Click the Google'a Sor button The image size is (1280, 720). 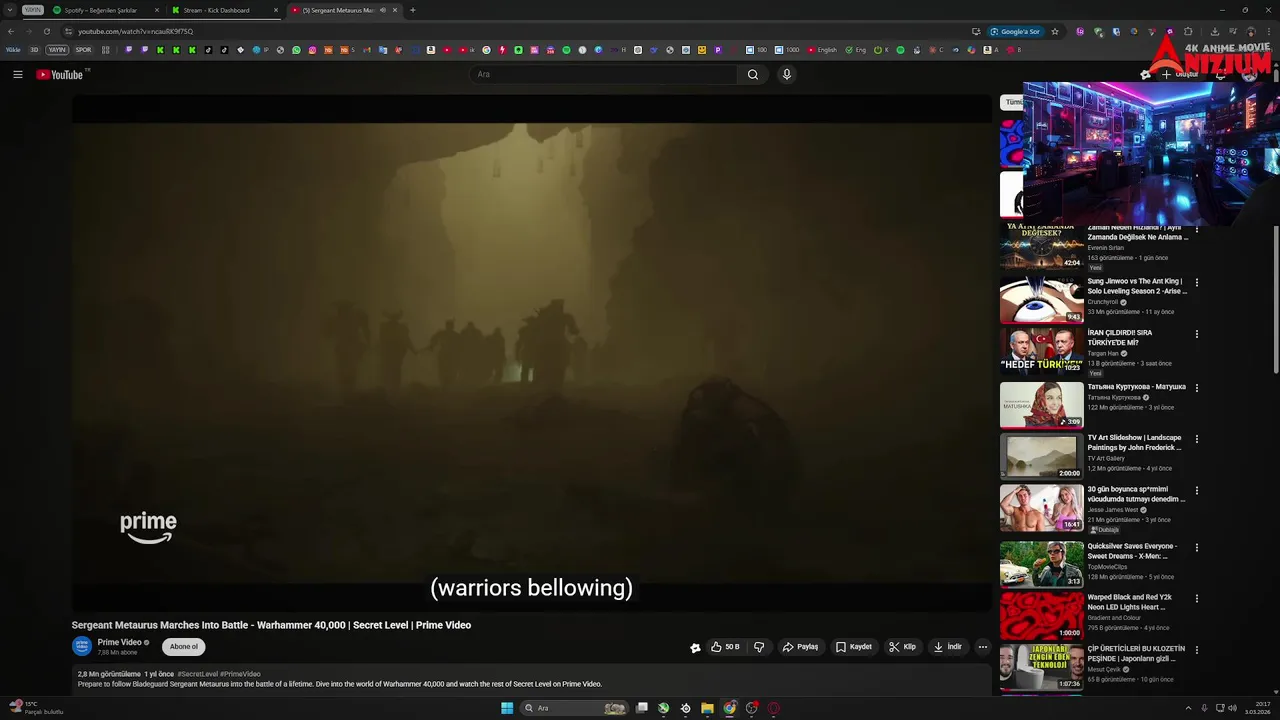[x=1015, y=31]
